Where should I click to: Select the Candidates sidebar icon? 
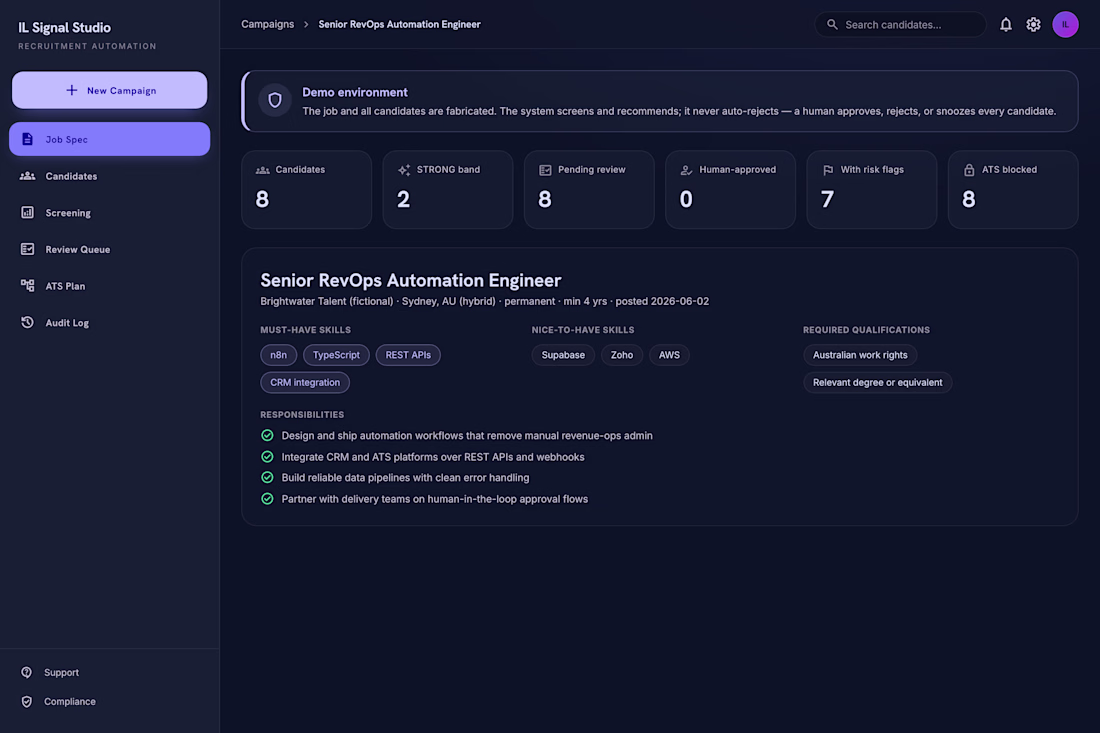click(x=27, y=176)
